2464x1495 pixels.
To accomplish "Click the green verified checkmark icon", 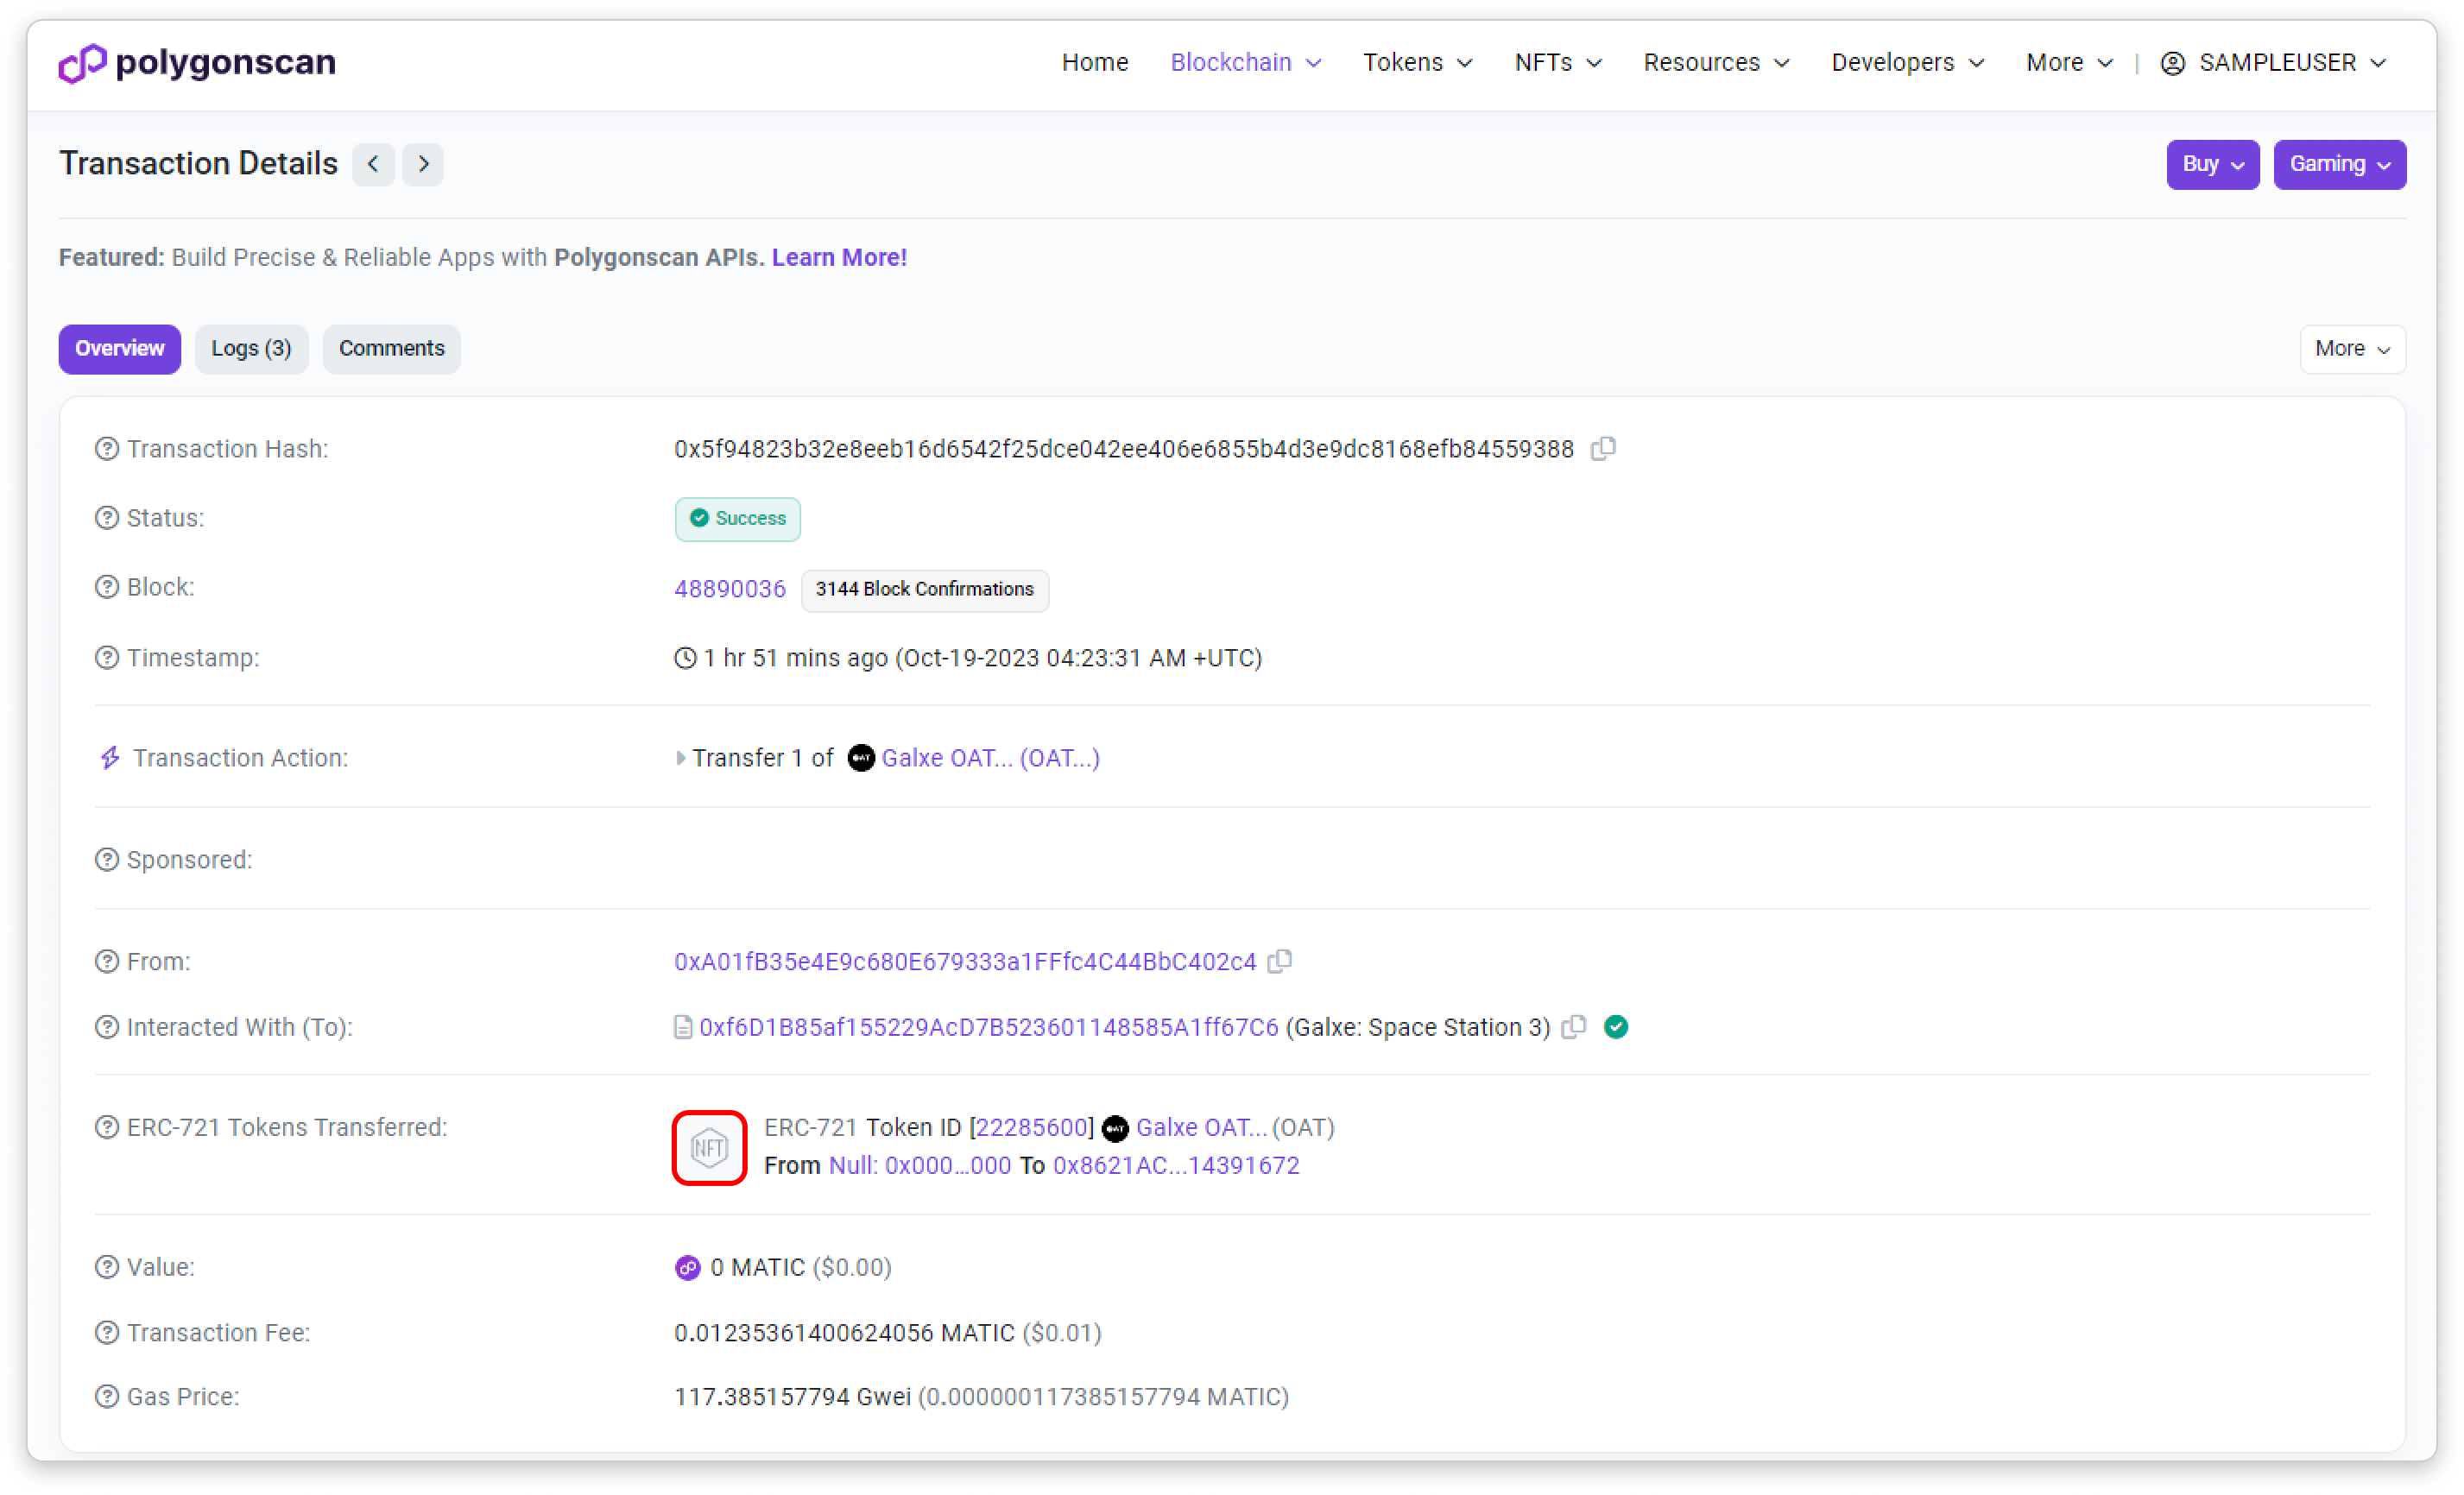I will pos(1616,1027).
